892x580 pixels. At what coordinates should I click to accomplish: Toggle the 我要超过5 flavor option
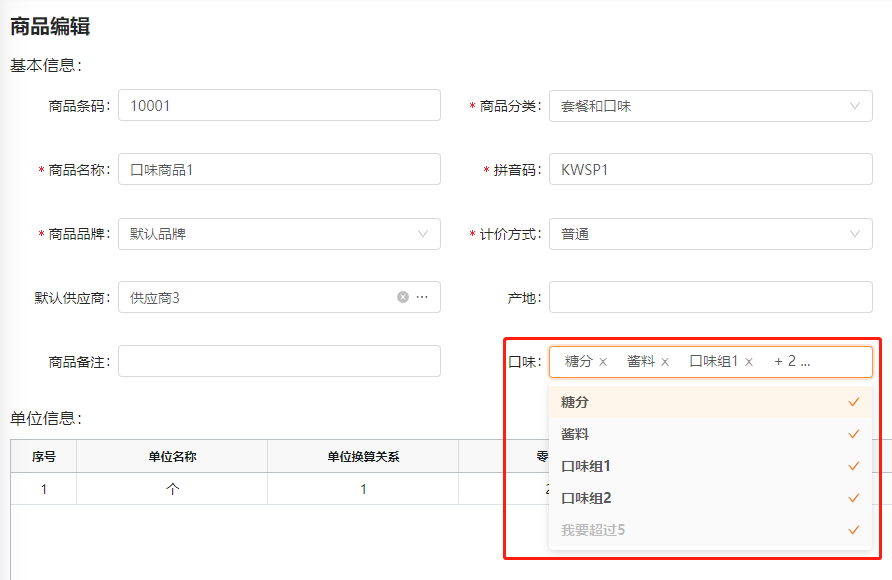point(711,530)
